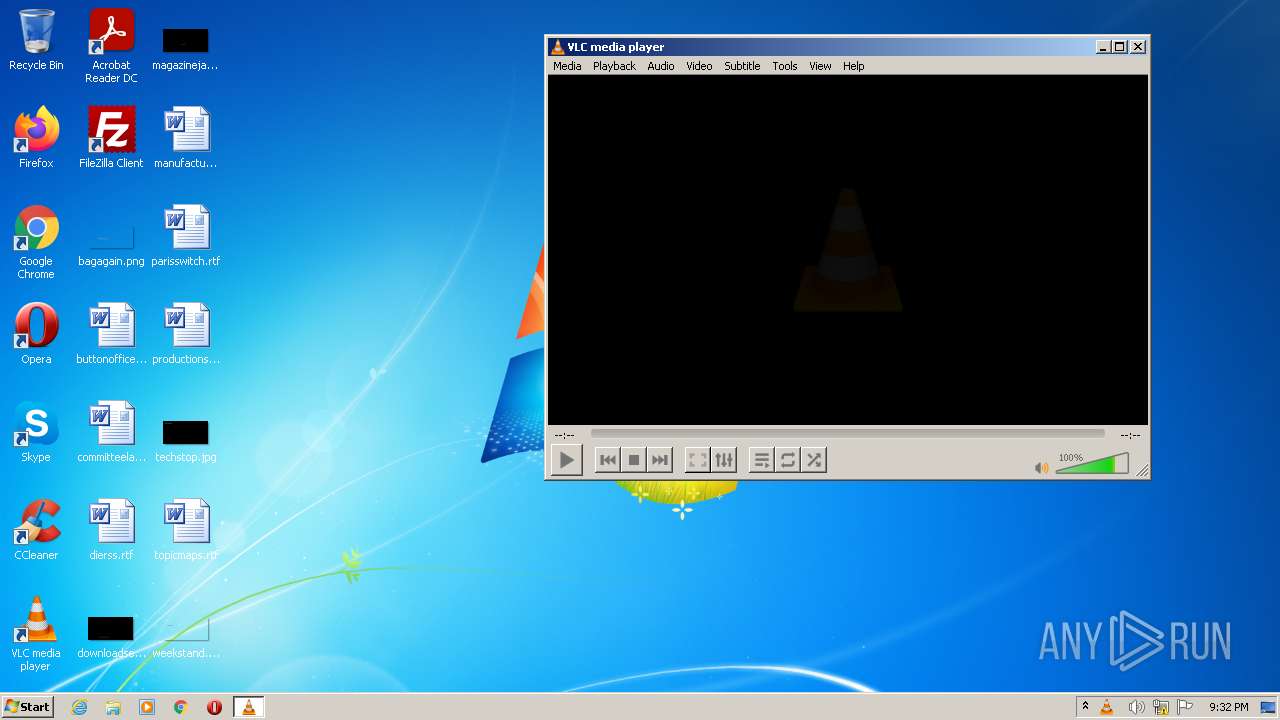Open the View menu in VLC
Image resolution: width=1280 pixels, height=720 pixels.
(820, 66)
